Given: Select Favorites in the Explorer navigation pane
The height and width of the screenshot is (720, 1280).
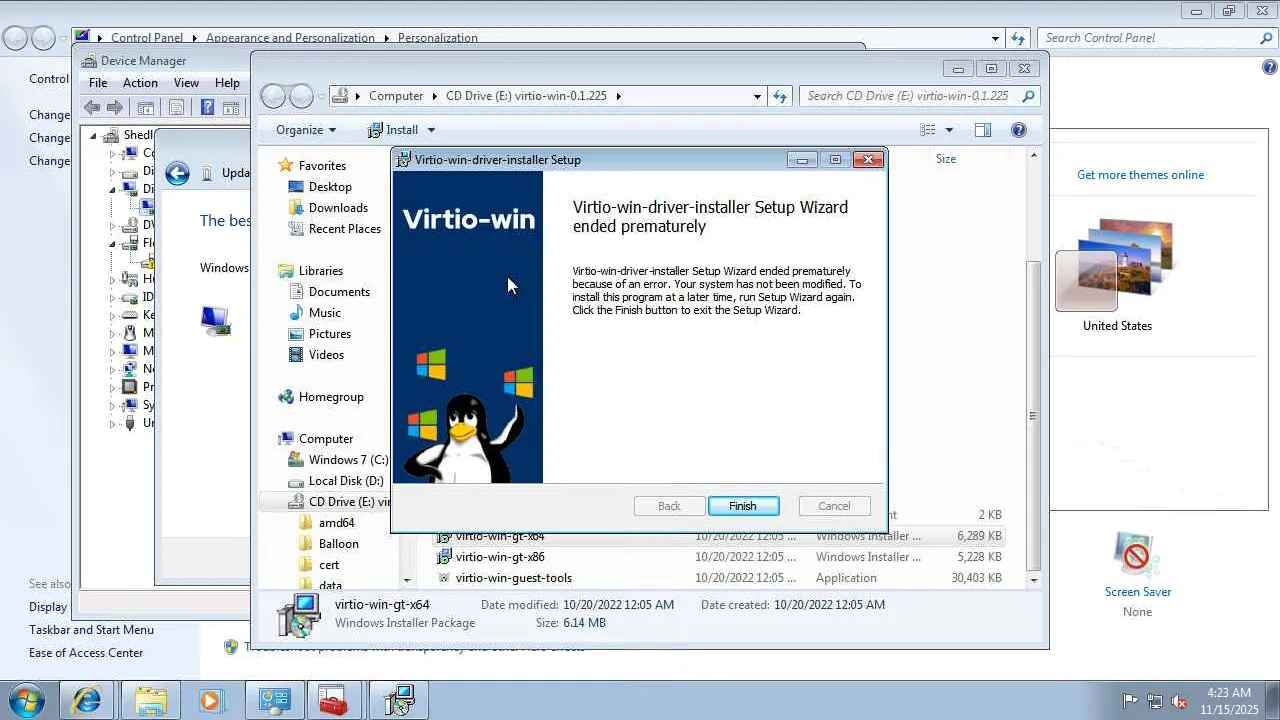Looking at the screenshot, I should coord(322,166).
